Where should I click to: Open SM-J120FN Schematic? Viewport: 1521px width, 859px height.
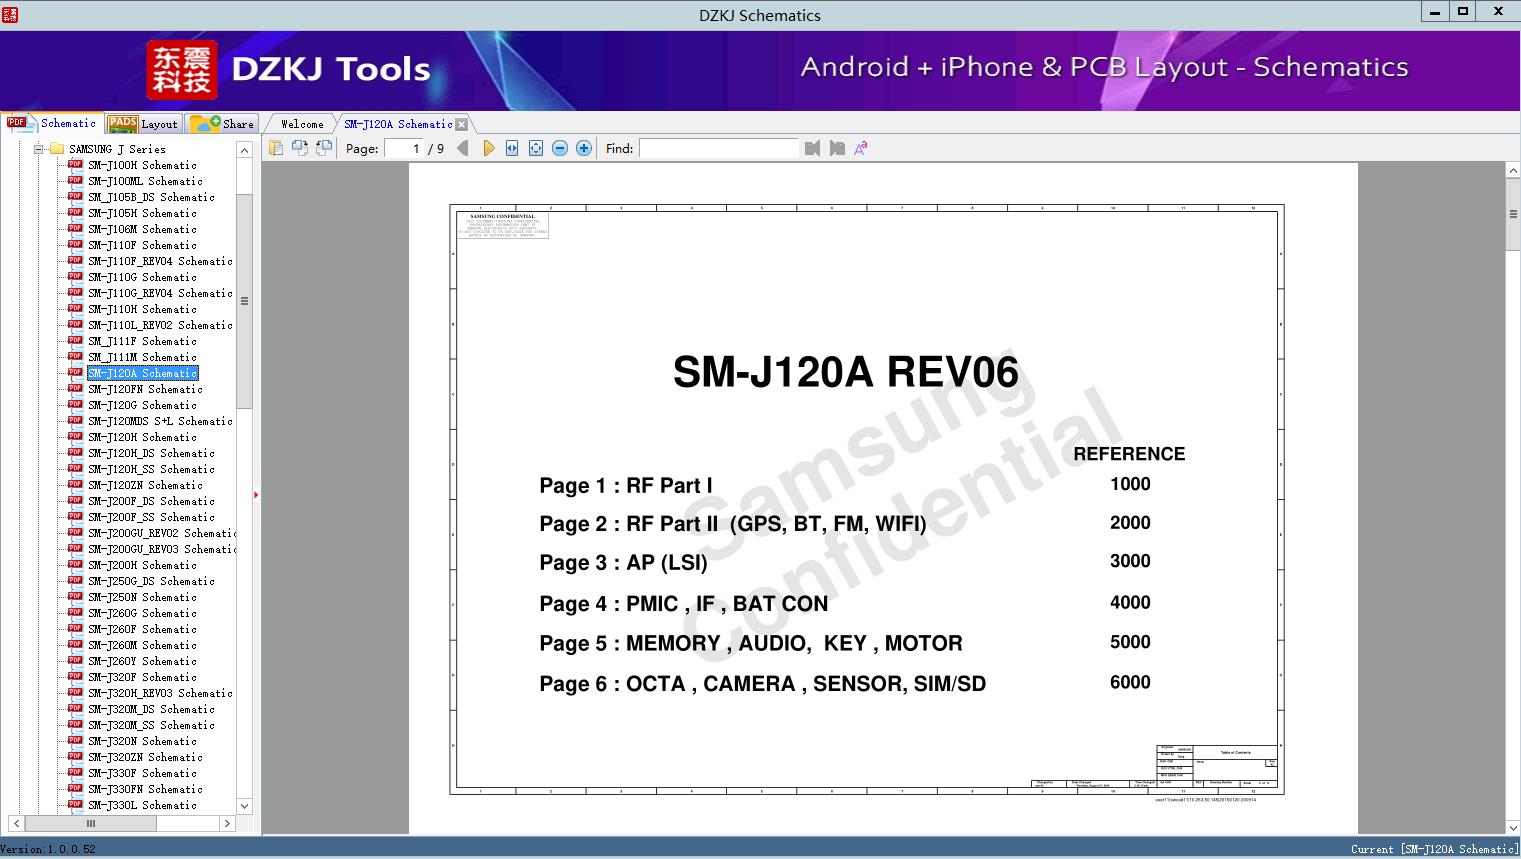point(145,389)
